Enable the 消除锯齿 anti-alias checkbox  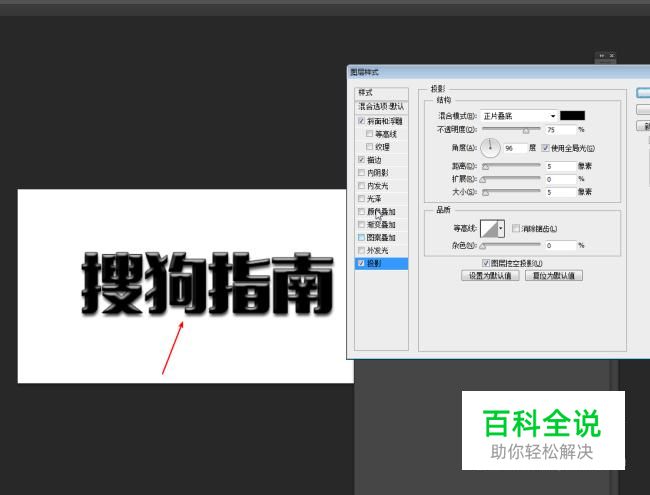(x=516, y=228)
